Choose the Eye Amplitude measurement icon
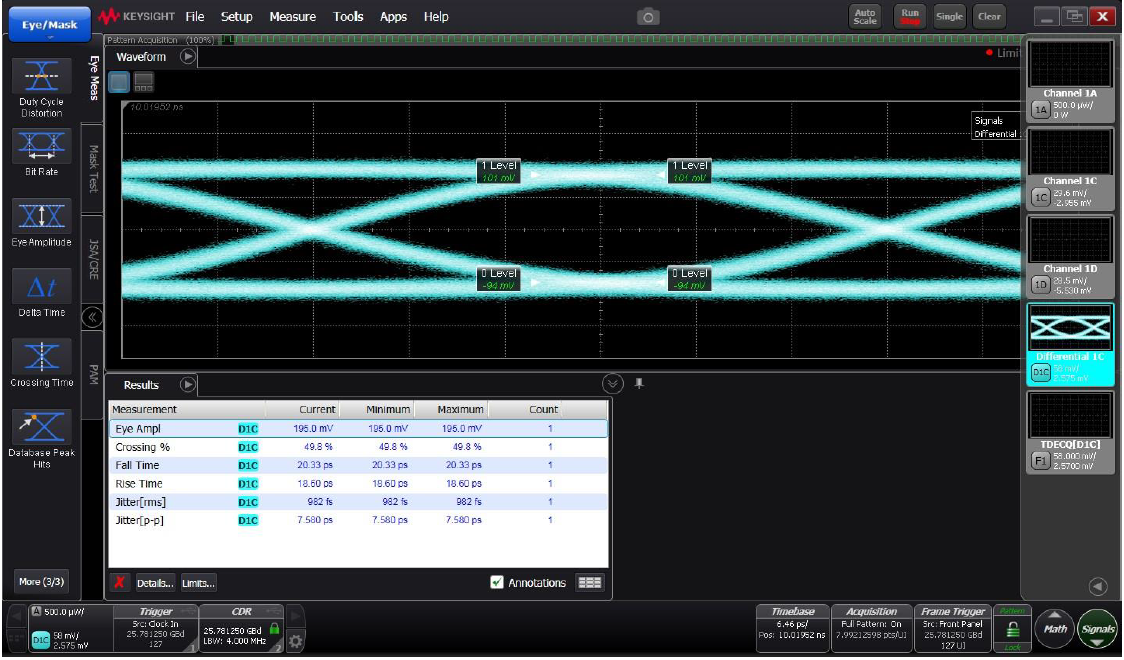 (x=41, y=216)
